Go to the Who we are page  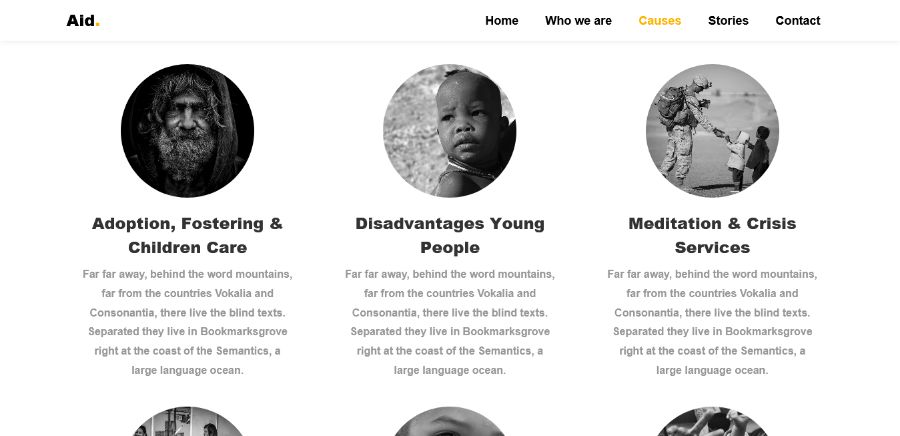[x=578, y=21]
